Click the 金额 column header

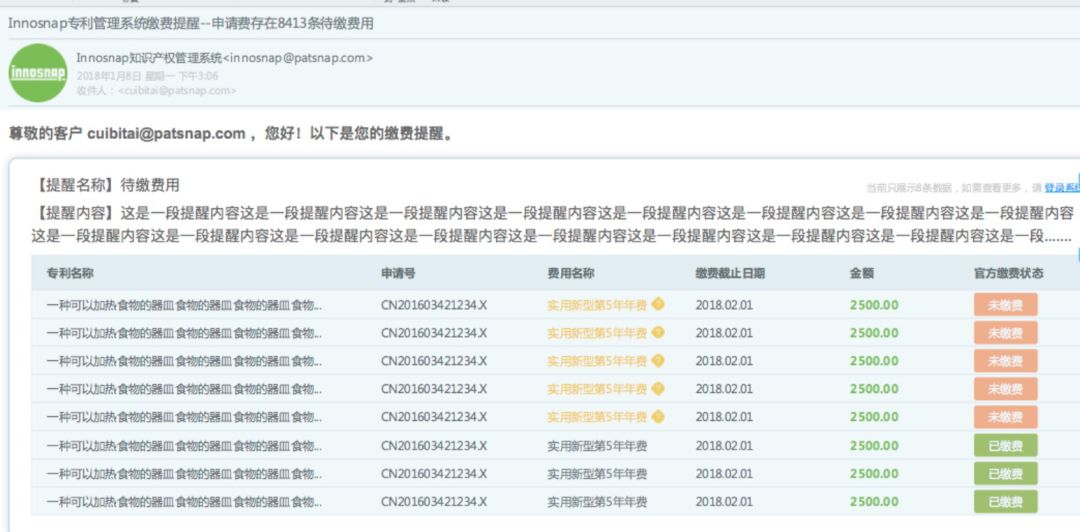pos(862,274)
